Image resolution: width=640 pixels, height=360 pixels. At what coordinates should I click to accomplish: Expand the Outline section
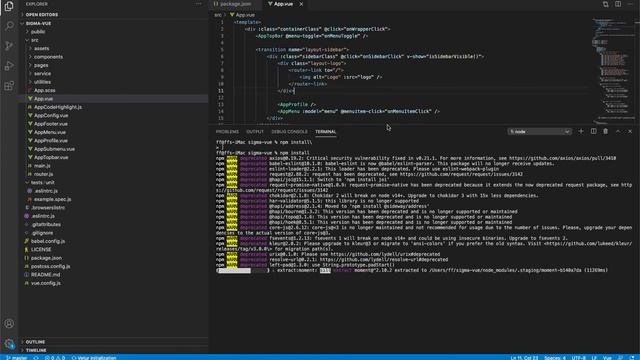(x=36, y=342)
